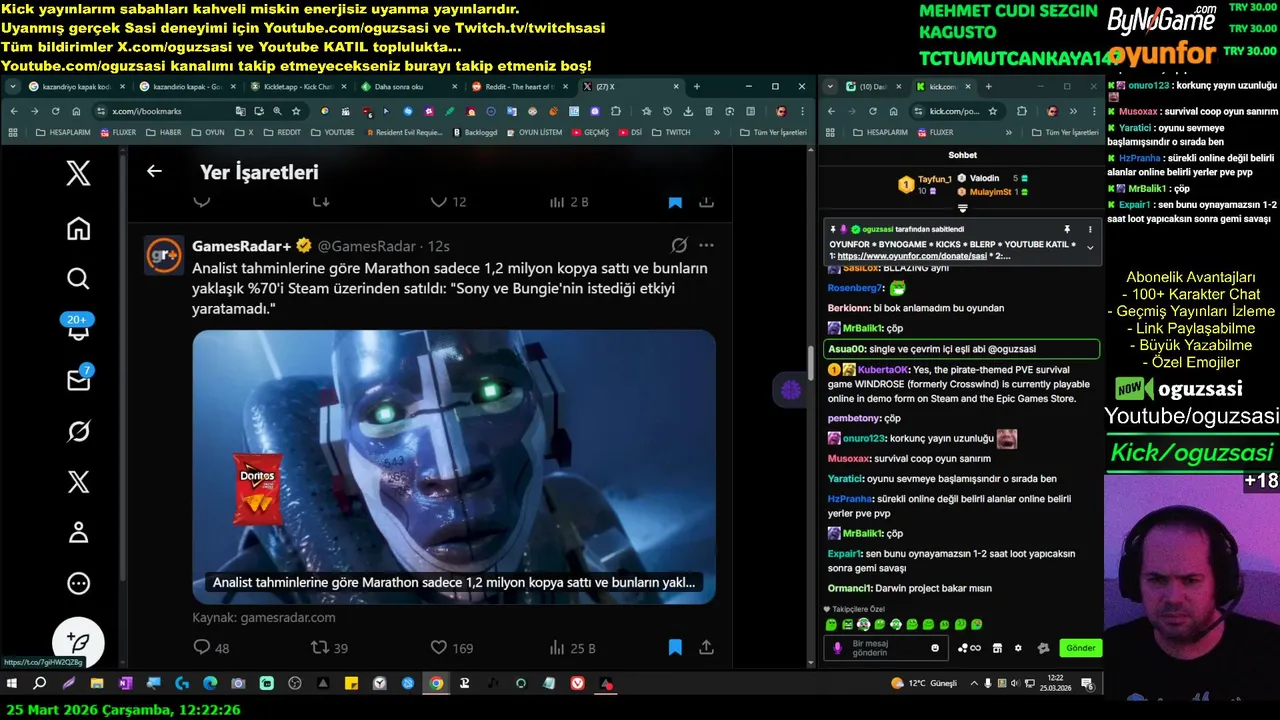Remove bookmark on GamesRadar post
1280x720 pixels.
tap(675, 648)
